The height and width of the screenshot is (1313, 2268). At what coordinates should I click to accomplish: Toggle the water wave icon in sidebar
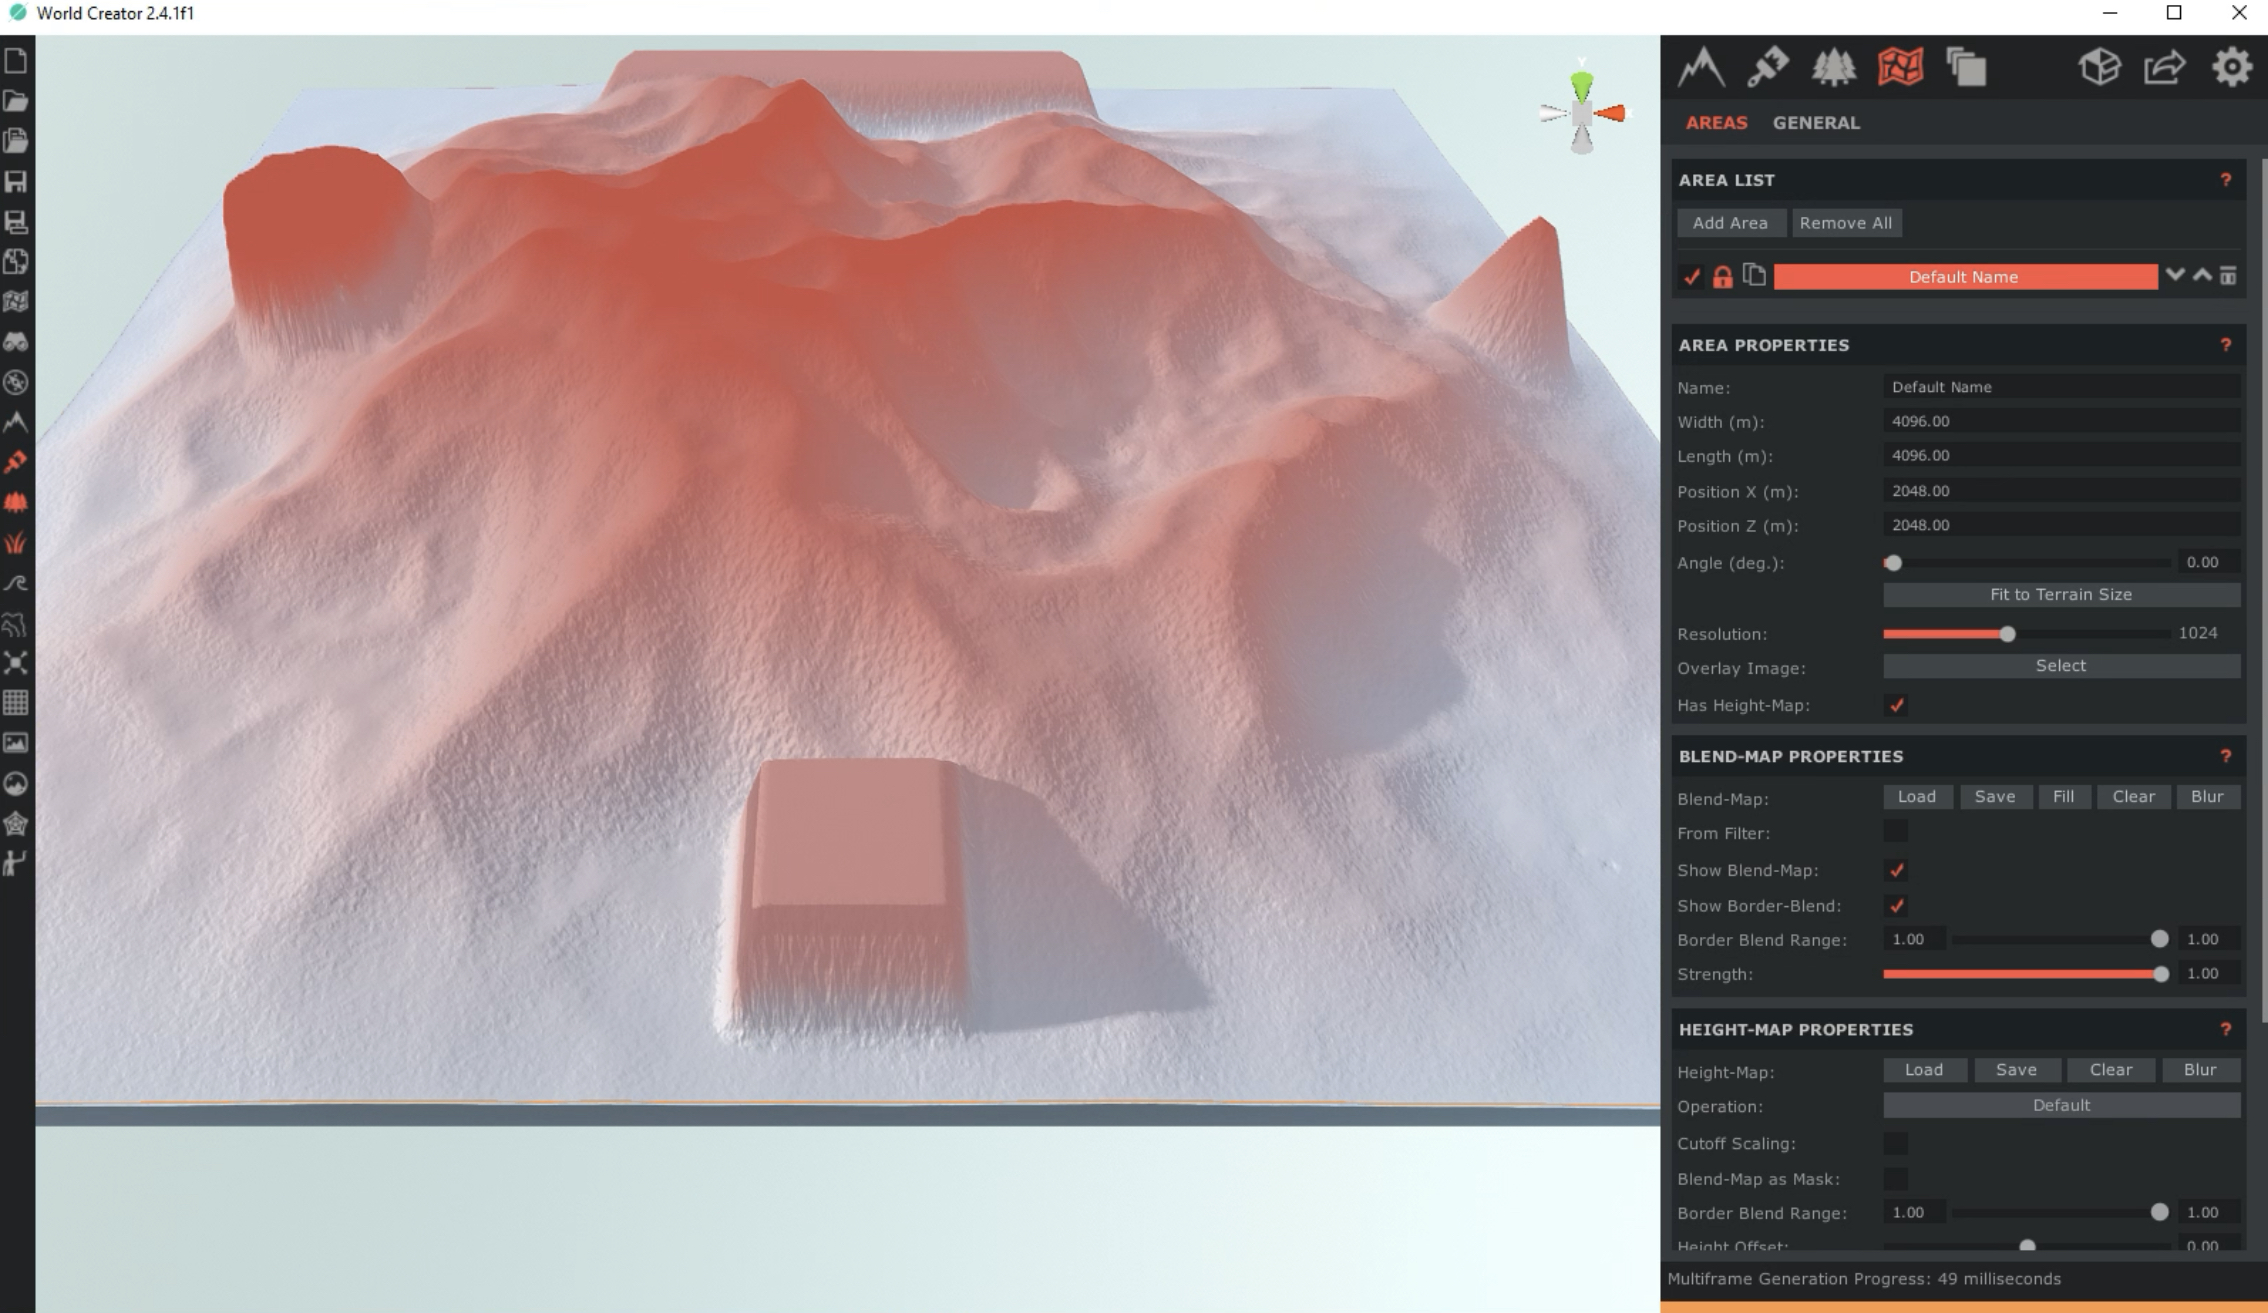pos(16,583)
